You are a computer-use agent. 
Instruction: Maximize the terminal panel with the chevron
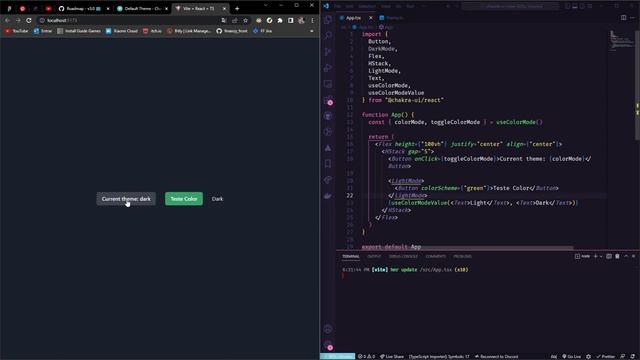coord(626,256)
